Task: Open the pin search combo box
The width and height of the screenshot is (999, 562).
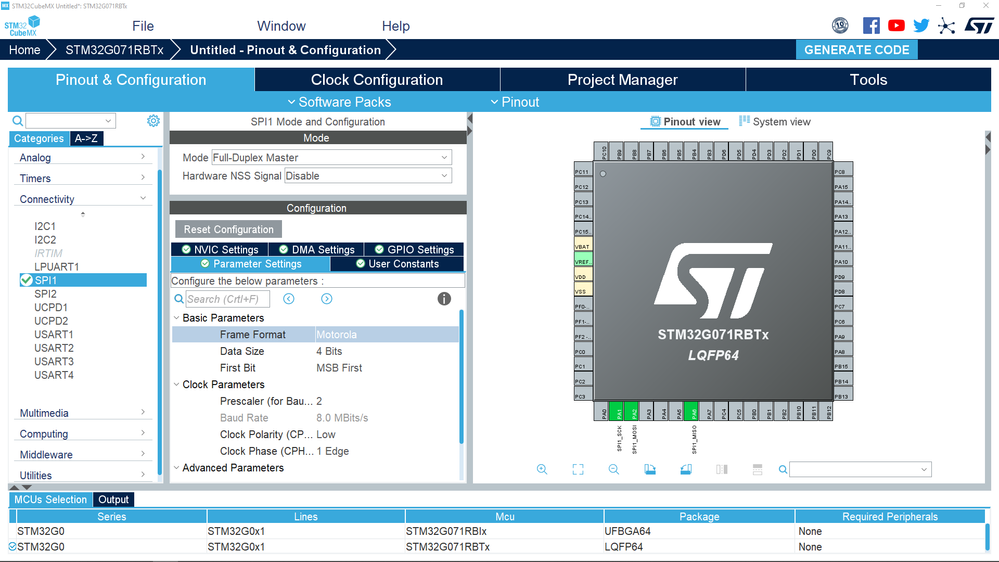Action: pyautogui.click(x=860, y=470)
